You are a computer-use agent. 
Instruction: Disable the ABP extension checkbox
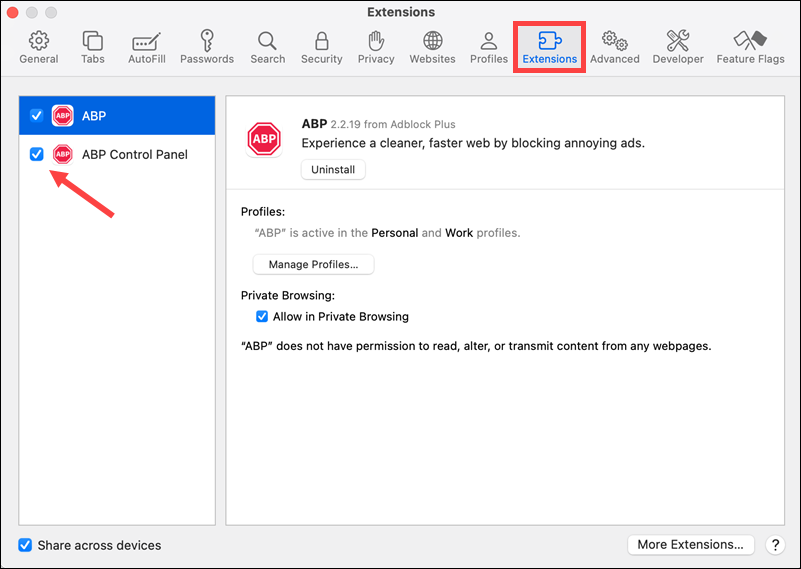click(x=36, y=115)
